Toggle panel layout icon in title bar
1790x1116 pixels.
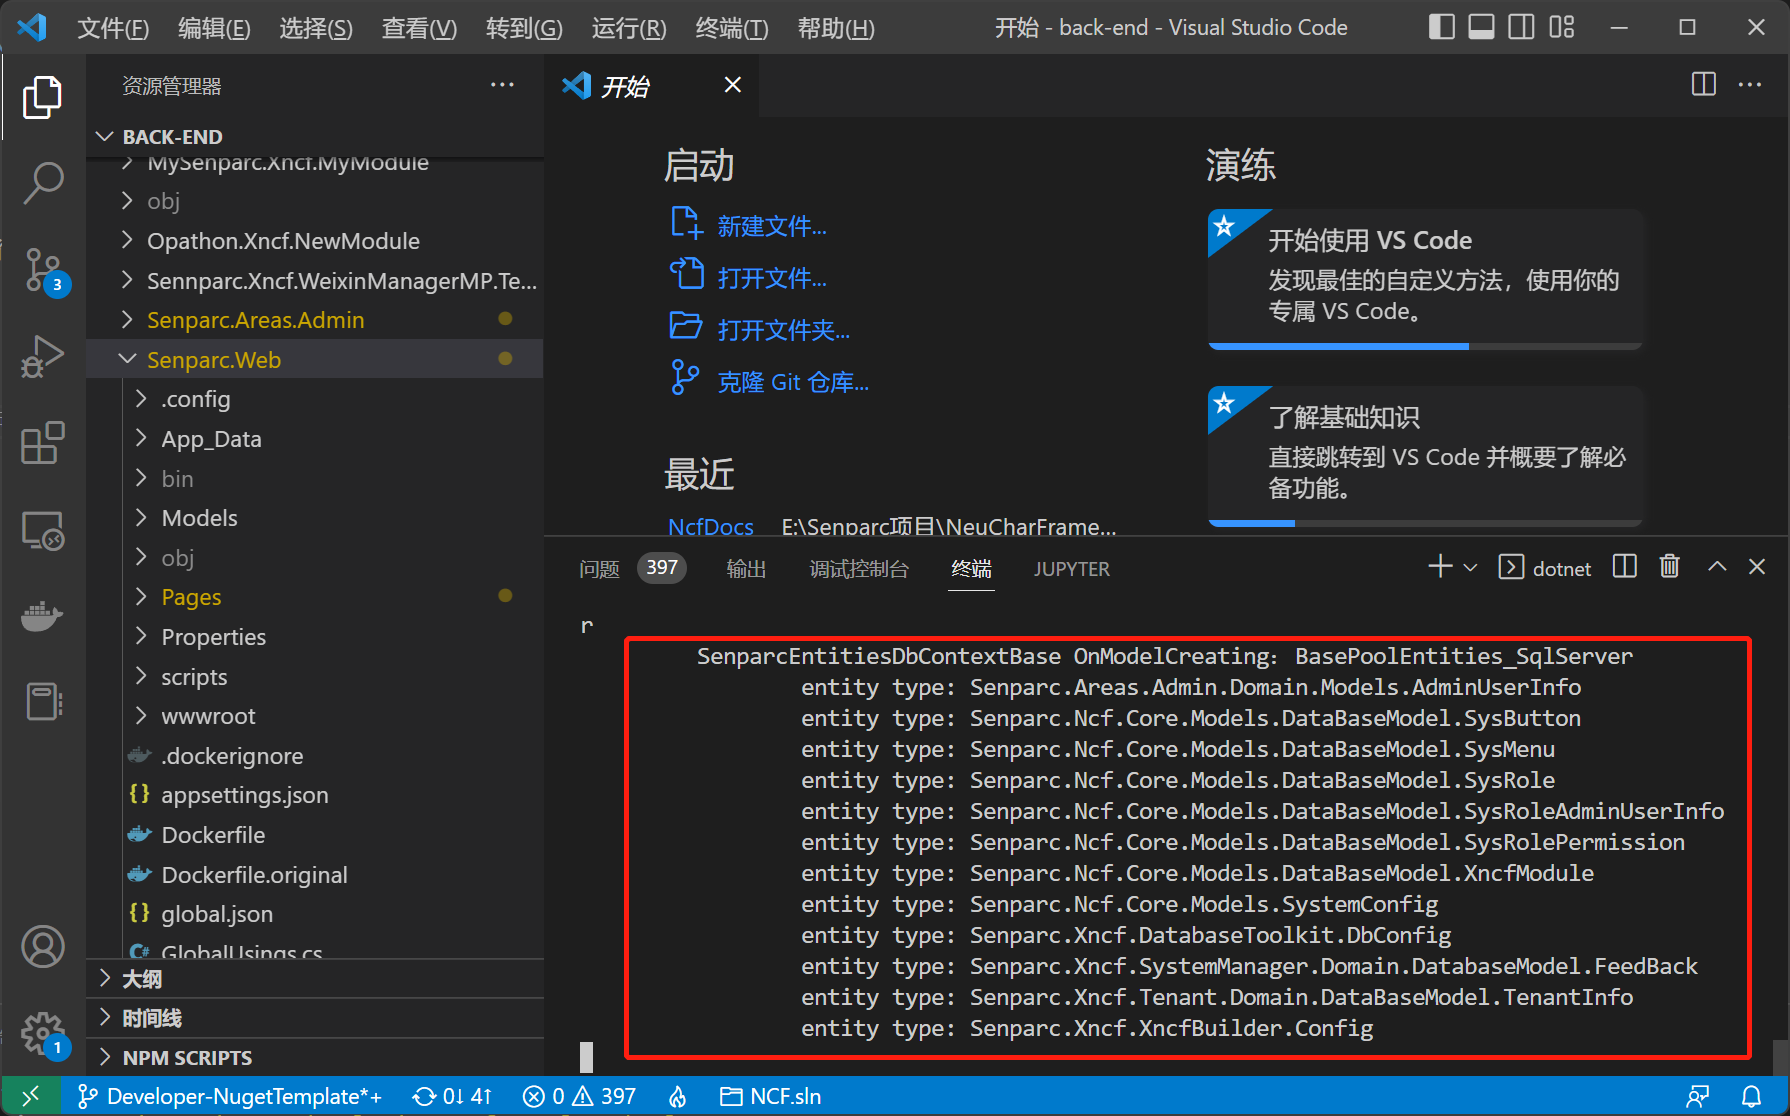tap(1481, 27)
